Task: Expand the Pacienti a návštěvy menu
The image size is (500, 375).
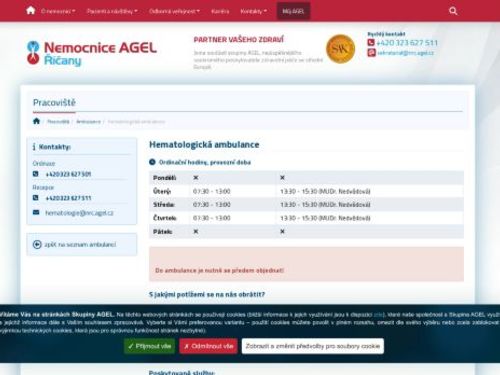Action: pyautogui.click(x=112, y=11)
